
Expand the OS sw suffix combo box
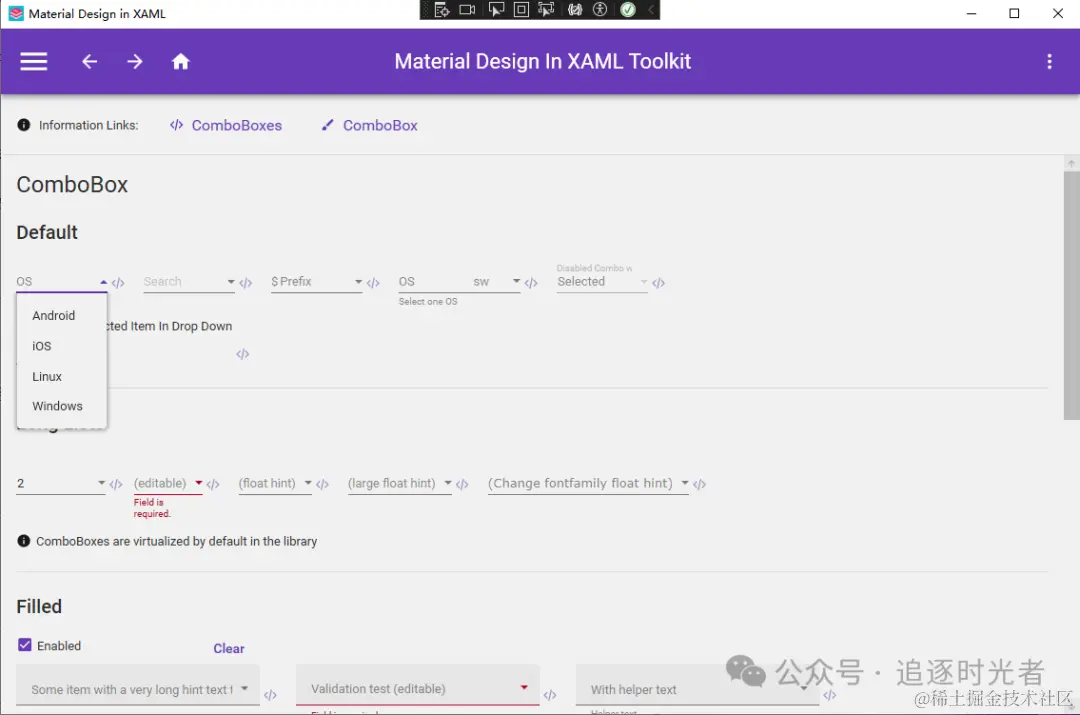pos(516,281)
